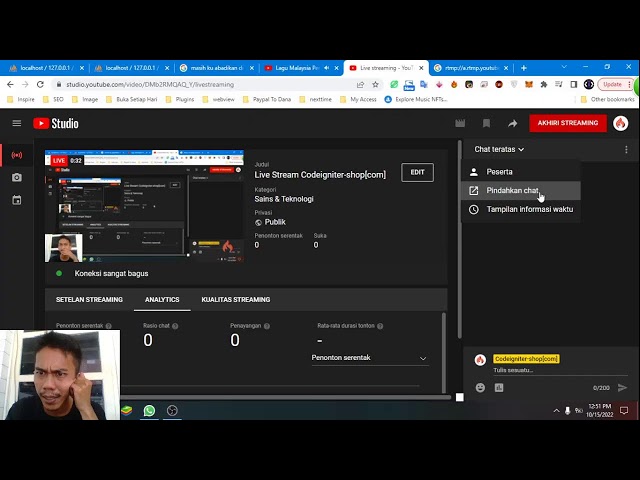
Task: Open Other bookmarks folder
Action: pyautogui.click(x=608, y=99)
